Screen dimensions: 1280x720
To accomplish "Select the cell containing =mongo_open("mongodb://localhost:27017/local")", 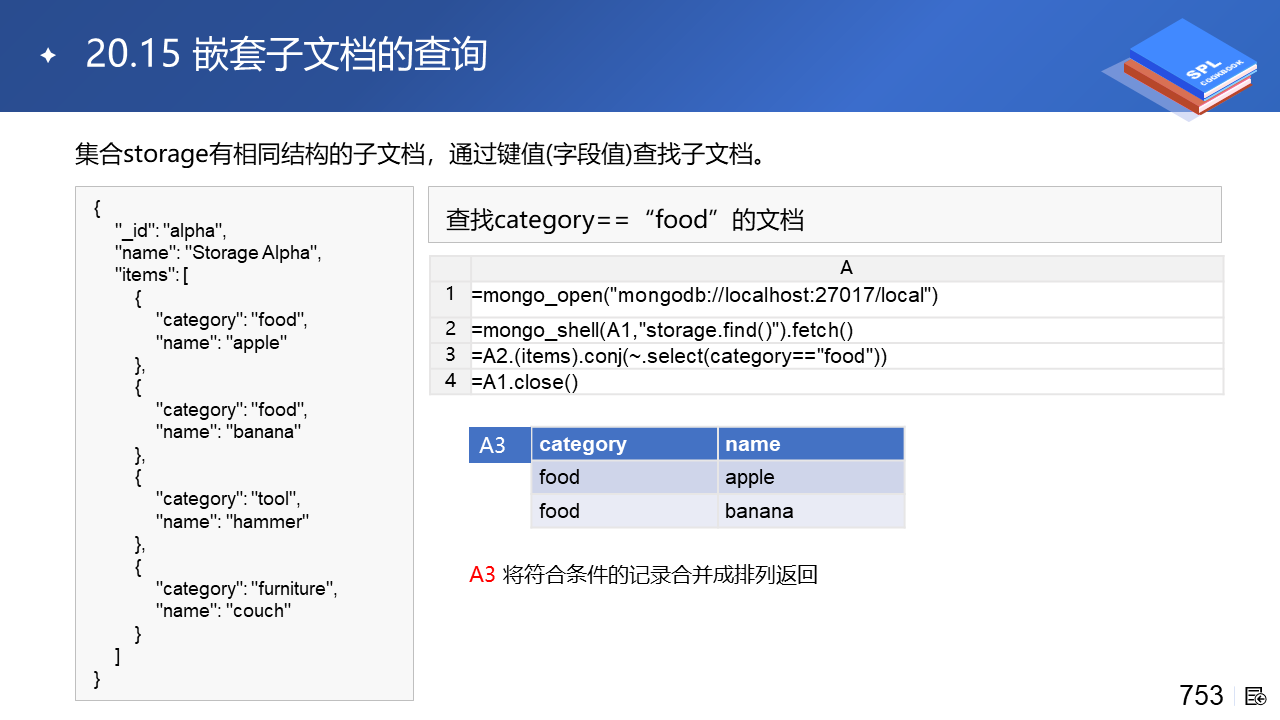I will pyautogui.click(x=847, y=299).
